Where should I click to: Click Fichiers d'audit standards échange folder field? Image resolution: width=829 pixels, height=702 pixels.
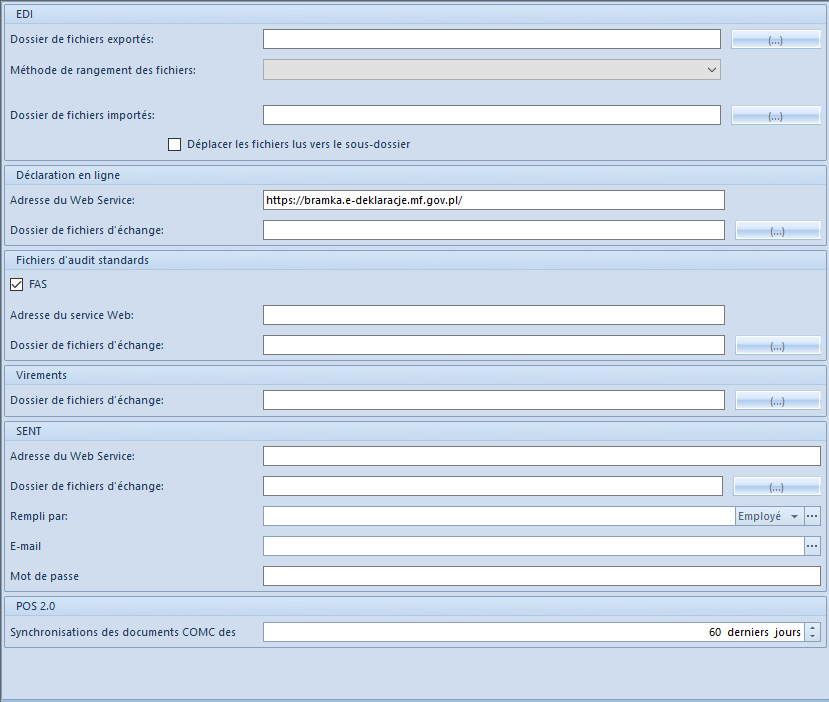(494, 345)
